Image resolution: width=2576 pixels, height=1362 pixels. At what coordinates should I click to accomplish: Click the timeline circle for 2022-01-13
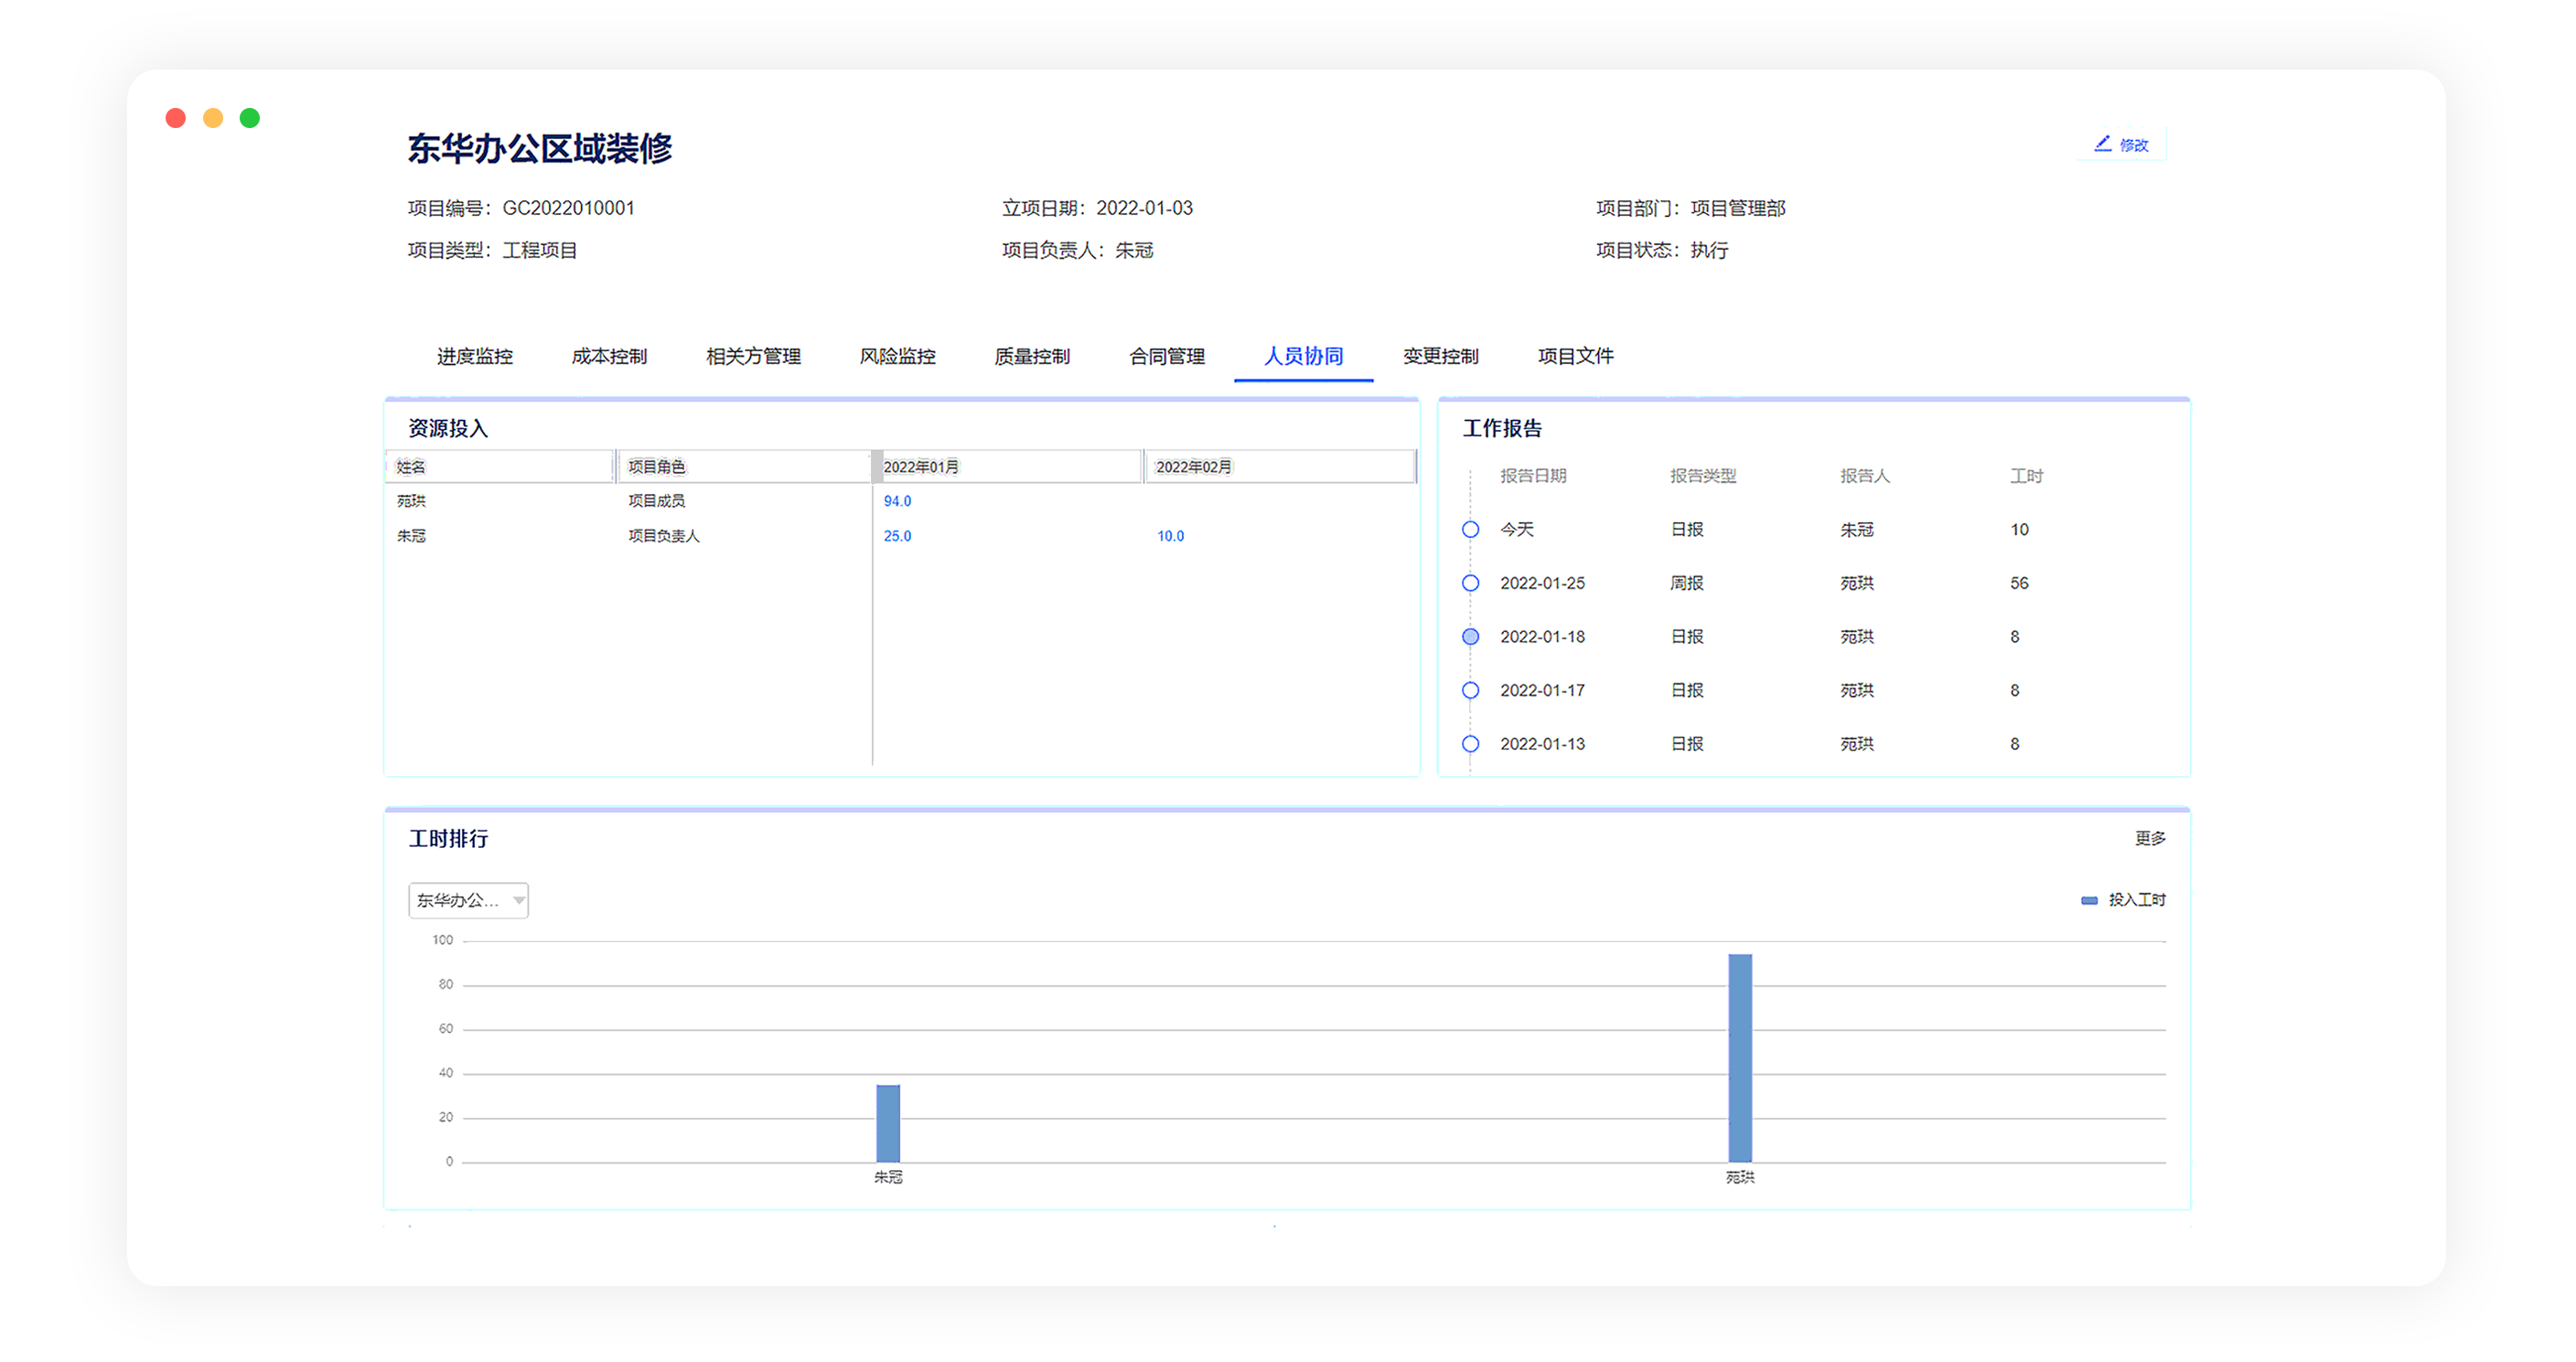(x=1470, y=744)
